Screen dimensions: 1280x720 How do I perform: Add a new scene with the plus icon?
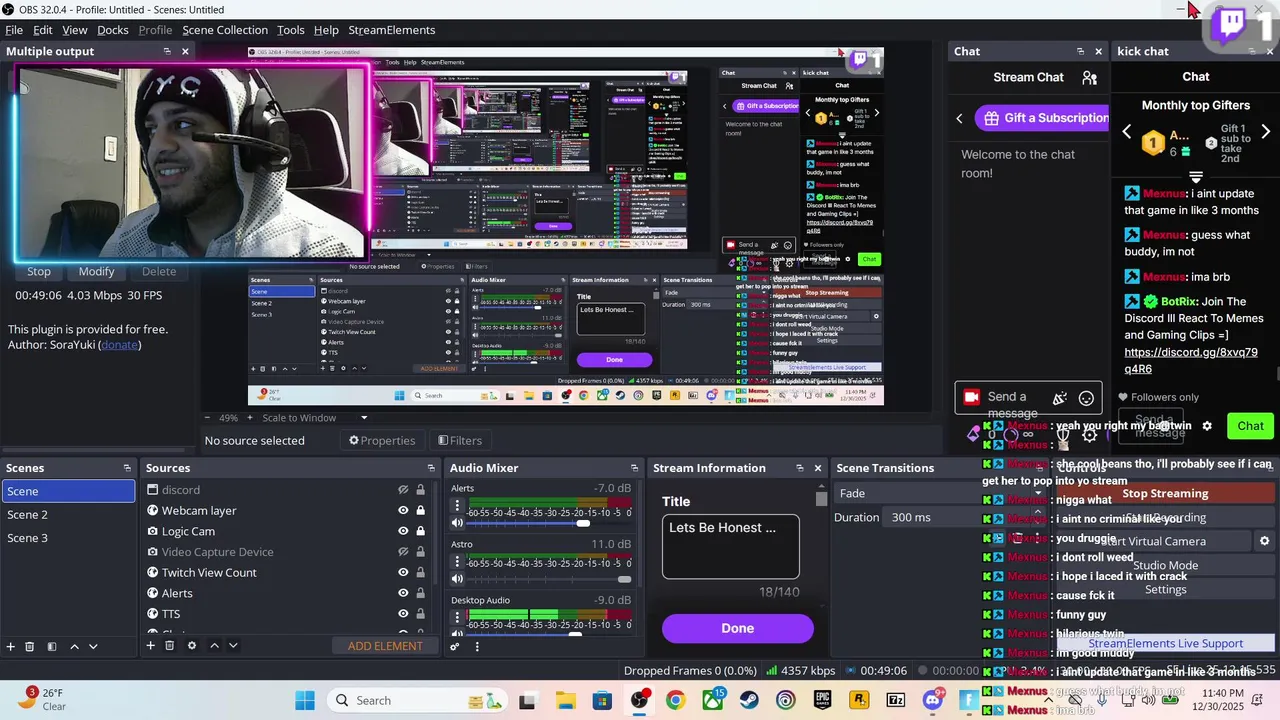11,646
